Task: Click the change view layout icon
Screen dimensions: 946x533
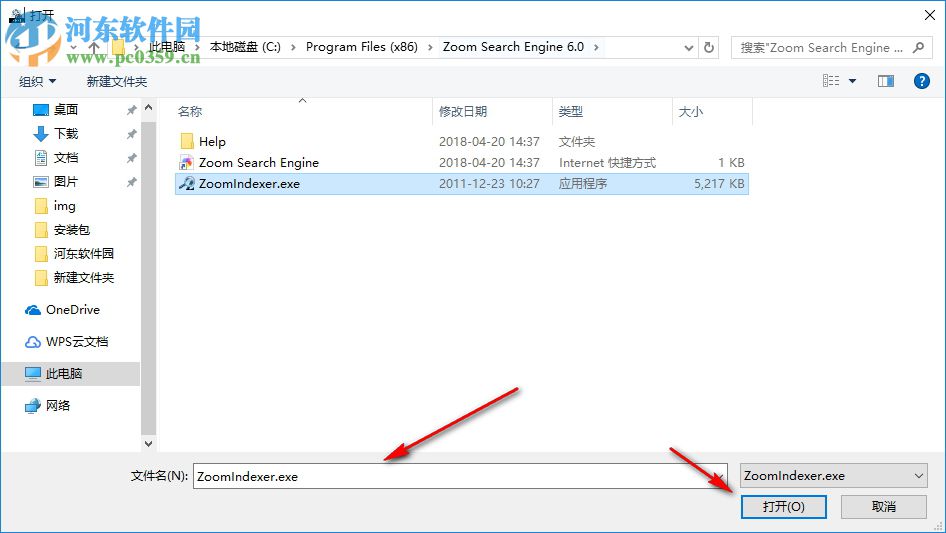Action: coord(831,81)
